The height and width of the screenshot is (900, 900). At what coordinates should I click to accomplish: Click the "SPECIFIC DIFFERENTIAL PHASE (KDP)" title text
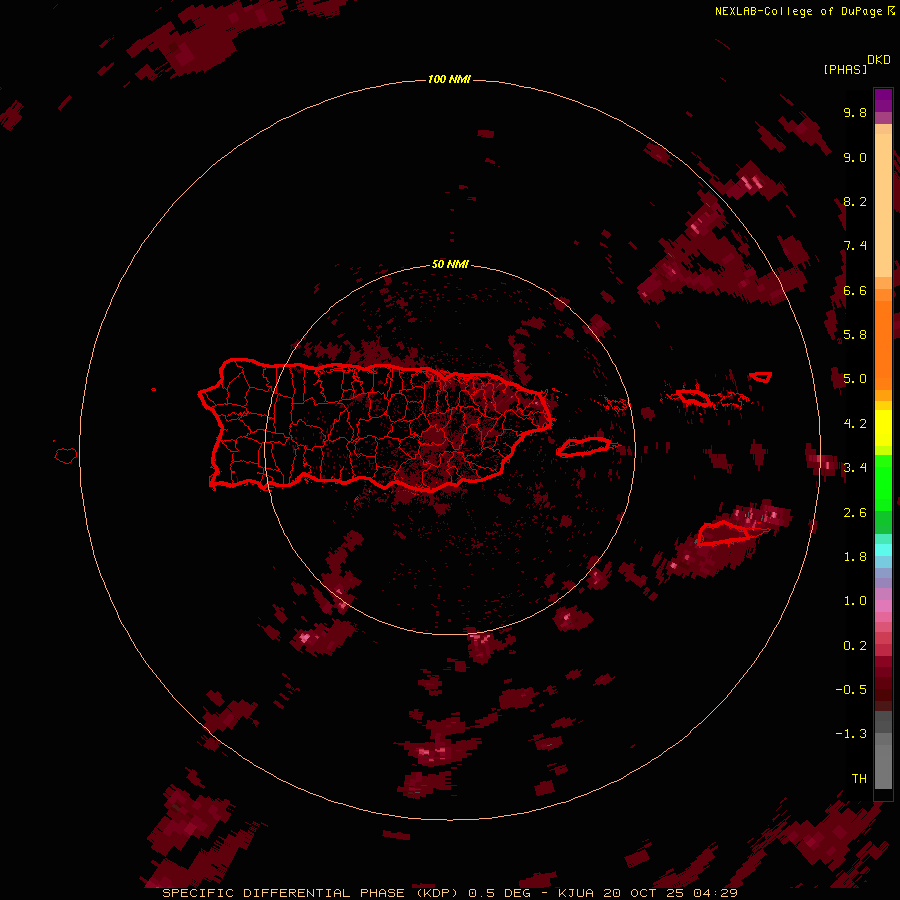[x=311, y=893]
